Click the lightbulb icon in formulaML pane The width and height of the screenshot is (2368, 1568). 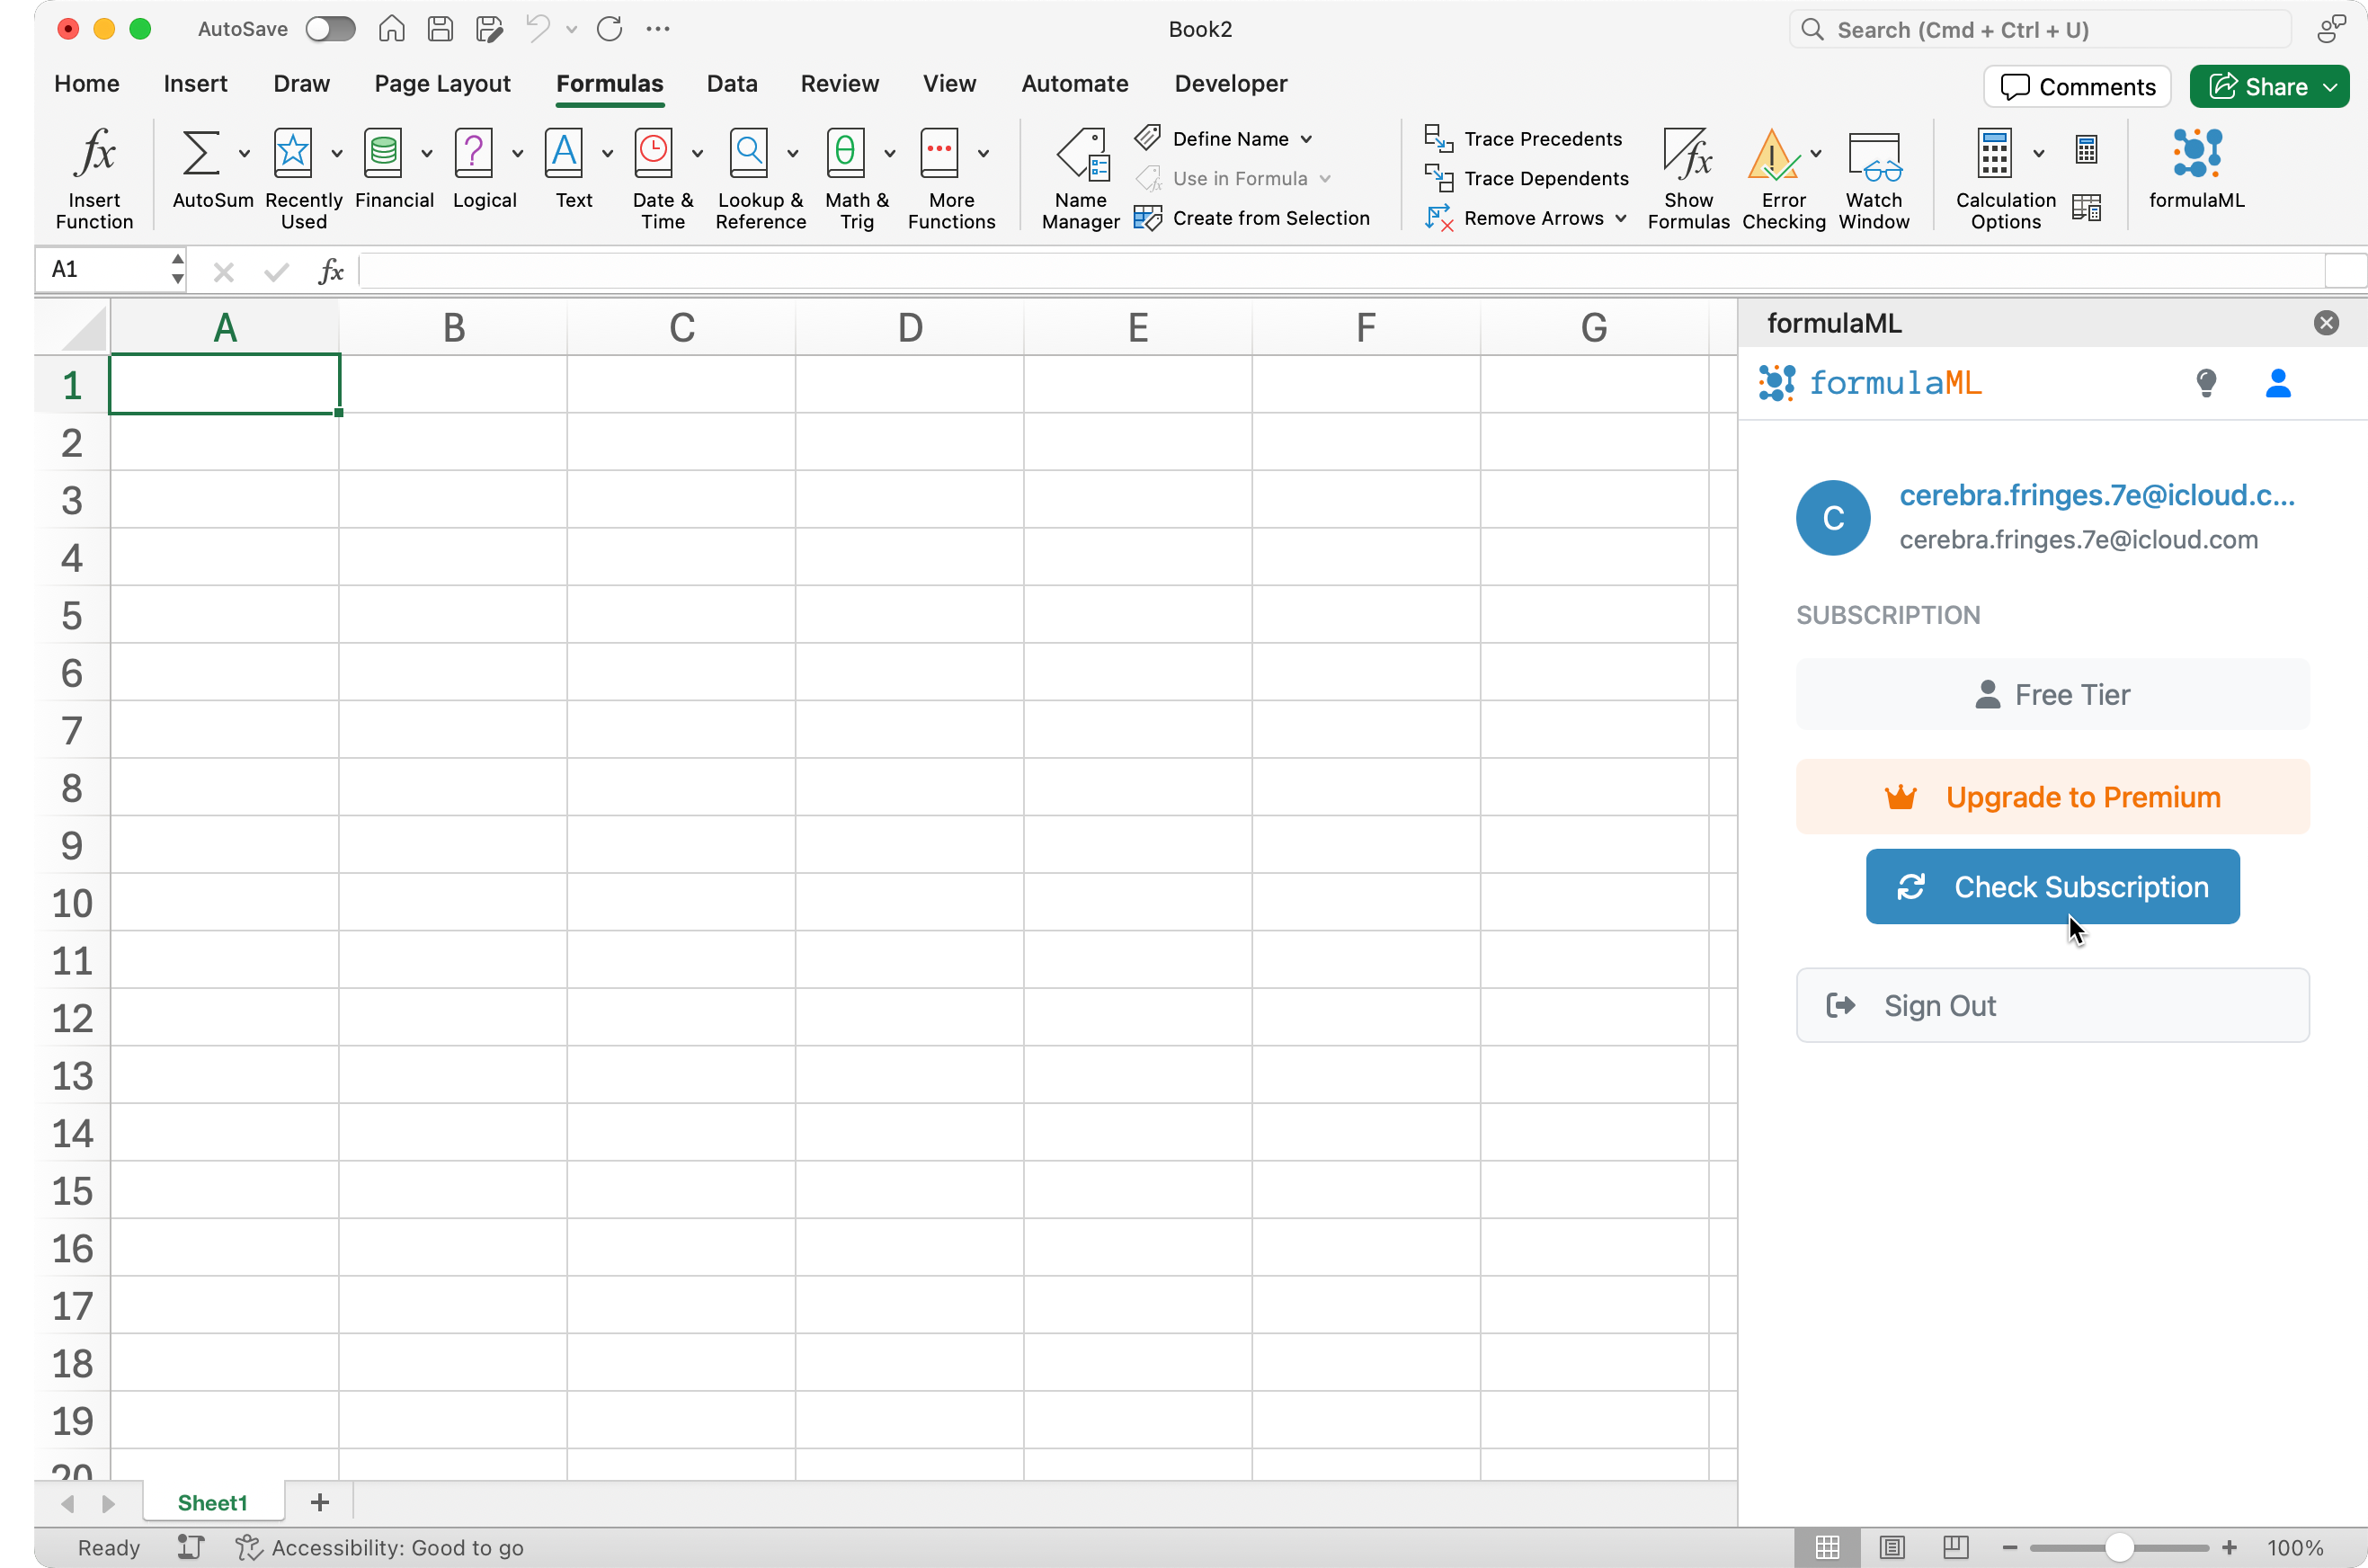[2206, 383]
